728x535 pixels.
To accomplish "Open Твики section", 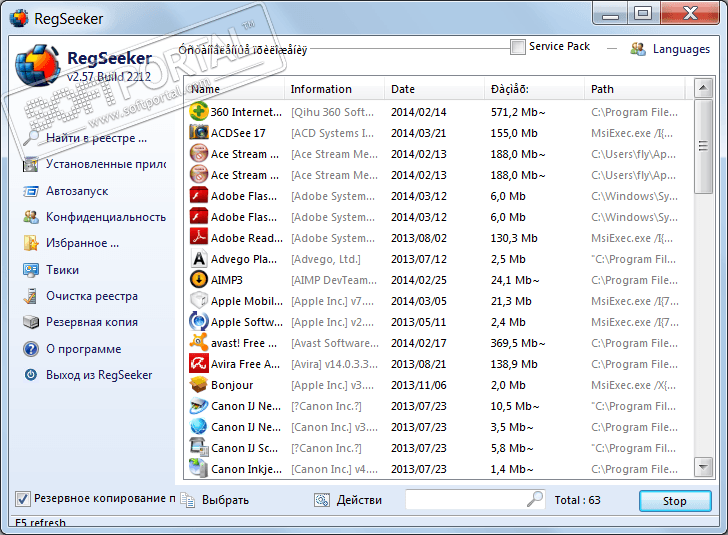I will click(62, 270).
